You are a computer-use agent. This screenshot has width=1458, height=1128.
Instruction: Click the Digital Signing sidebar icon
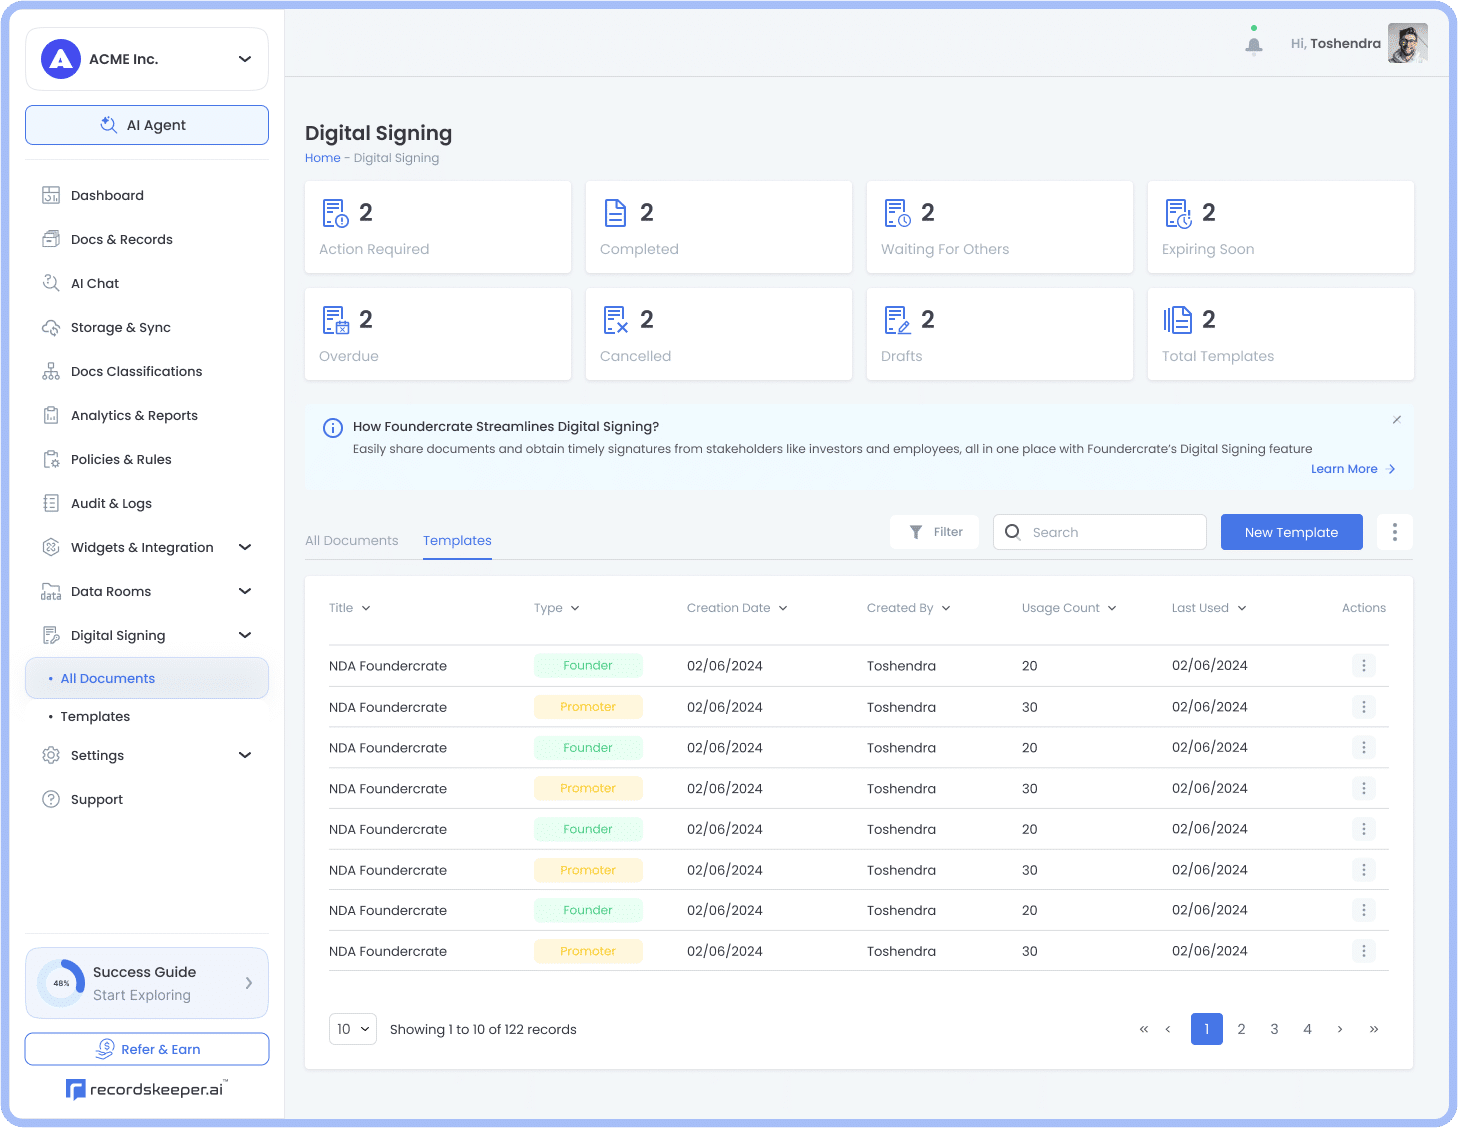(51, 635)
